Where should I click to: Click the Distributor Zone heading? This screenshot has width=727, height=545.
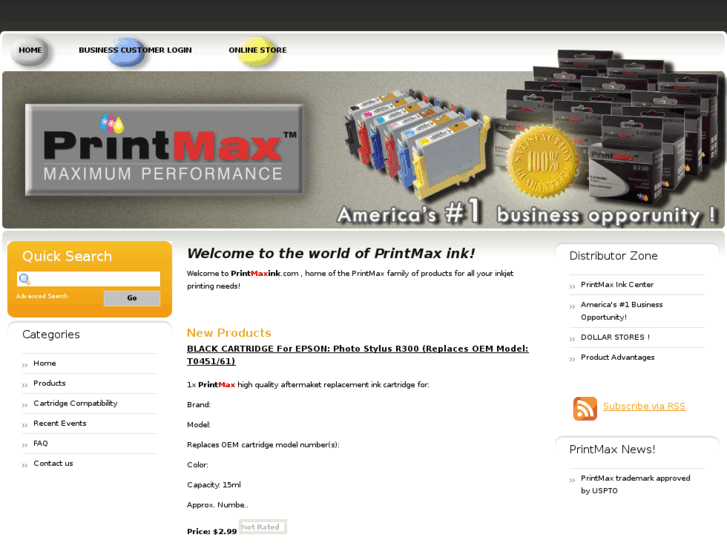613,256
